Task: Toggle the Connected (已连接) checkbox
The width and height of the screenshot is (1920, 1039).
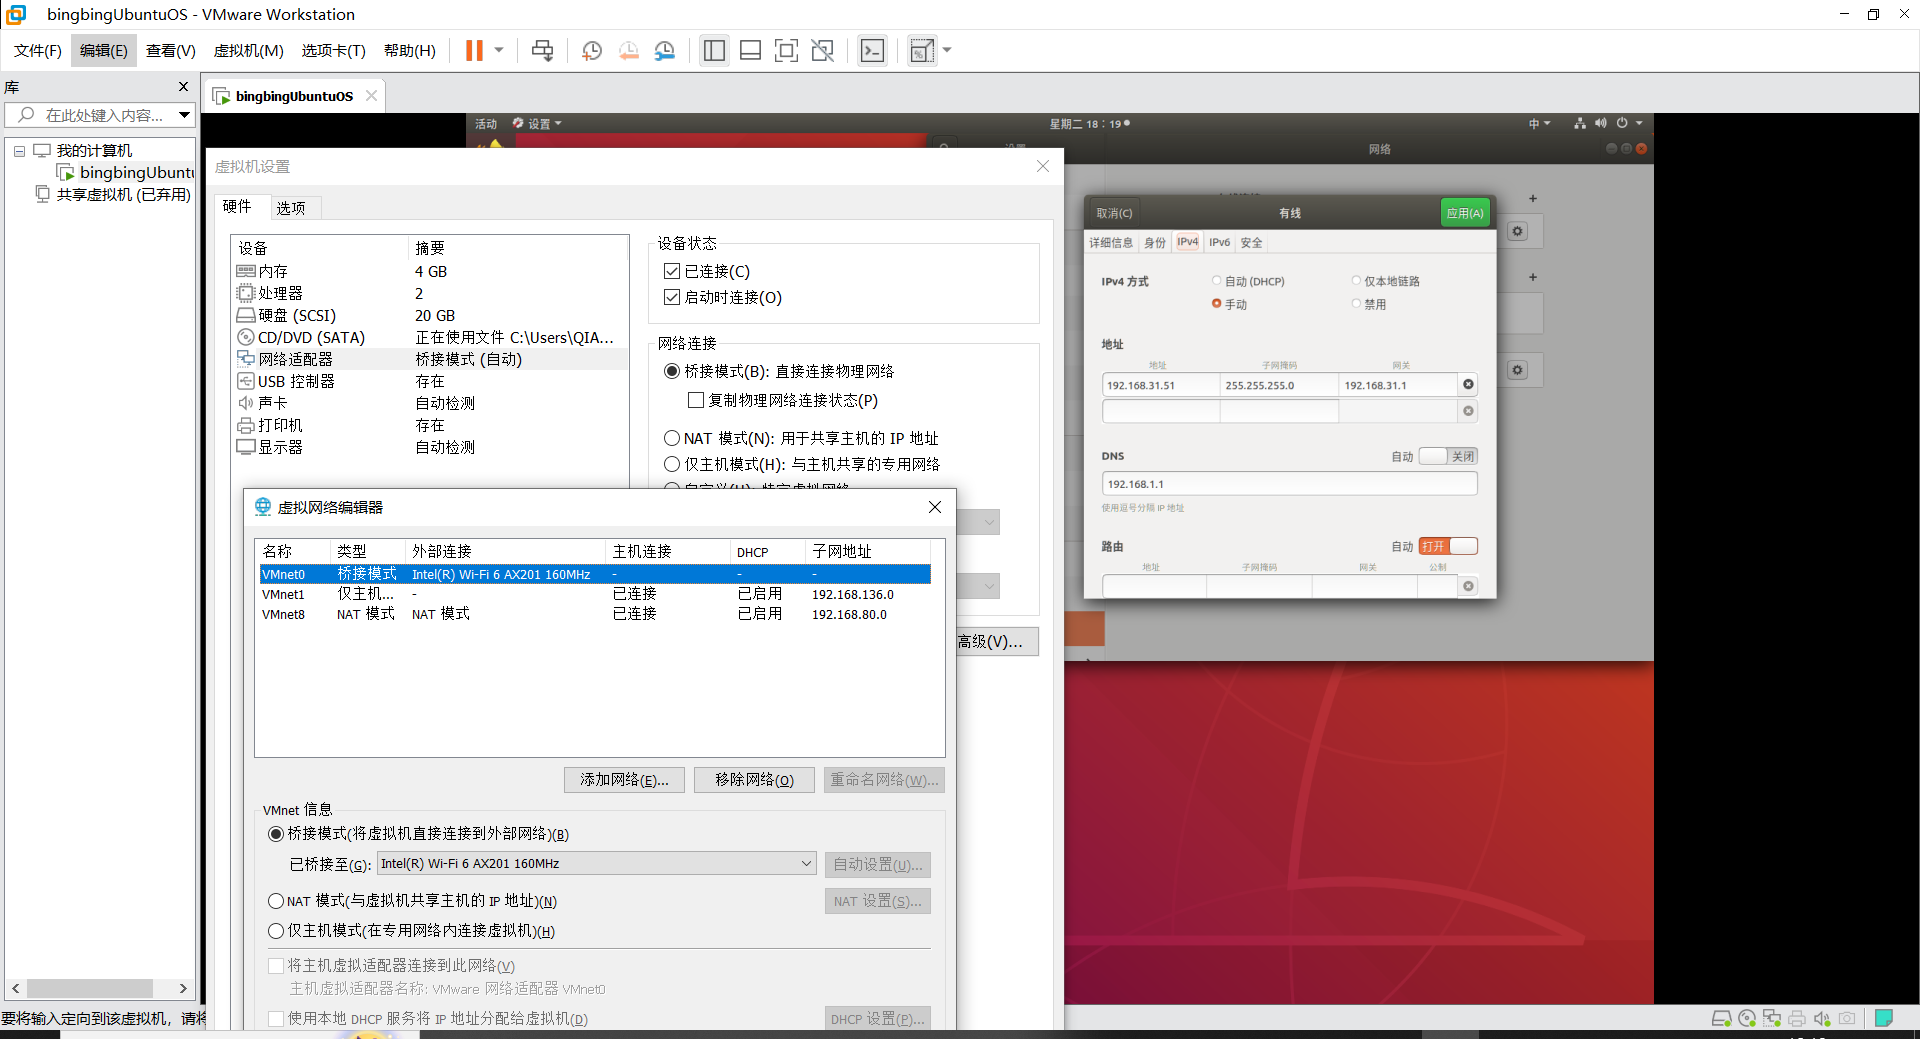Action: tap(672, 271)
